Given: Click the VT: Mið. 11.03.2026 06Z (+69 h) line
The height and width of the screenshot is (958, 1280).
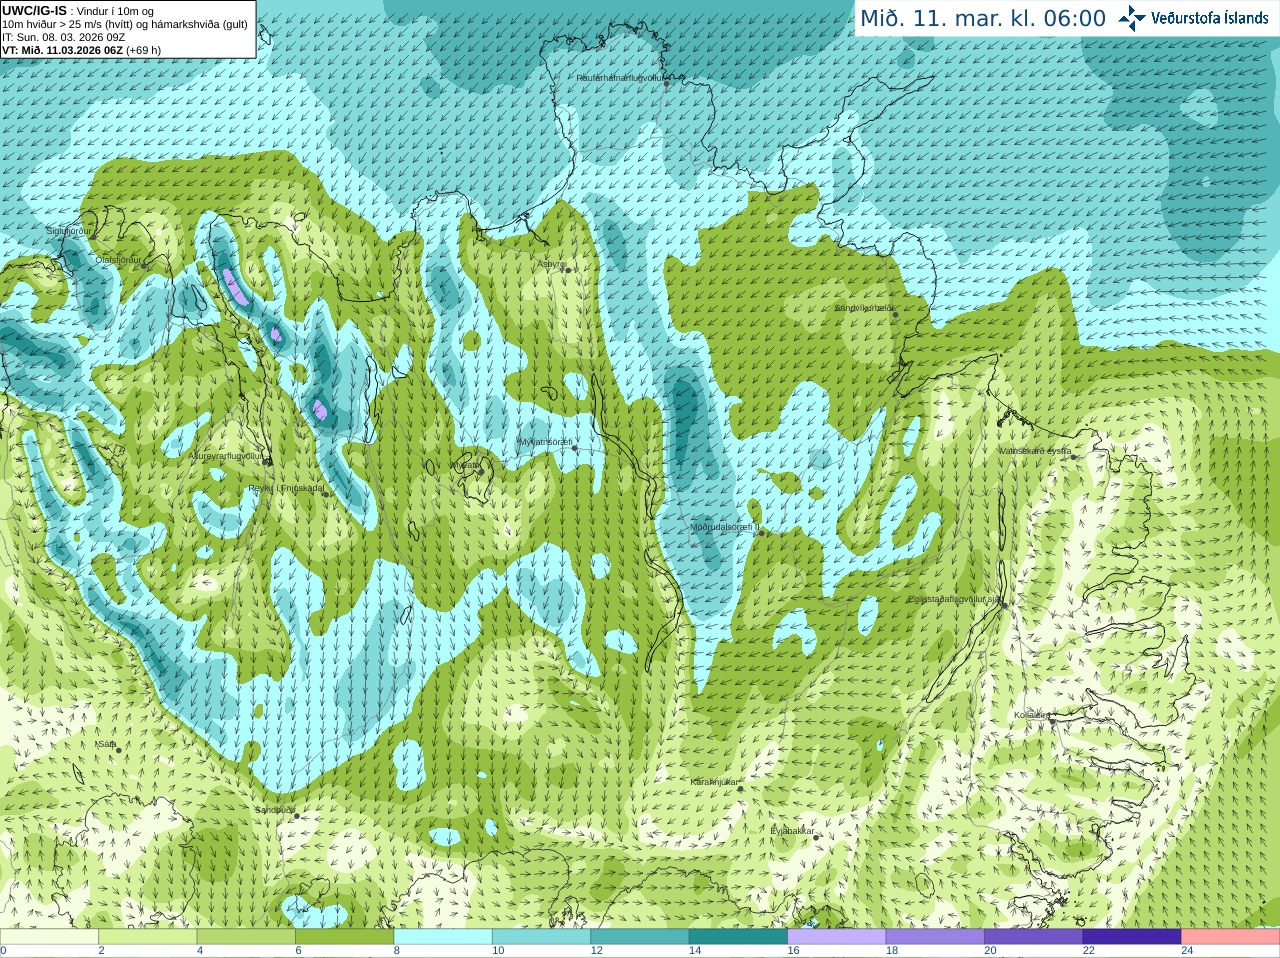Looking at the screenshot, I should [x=81, y=50].
